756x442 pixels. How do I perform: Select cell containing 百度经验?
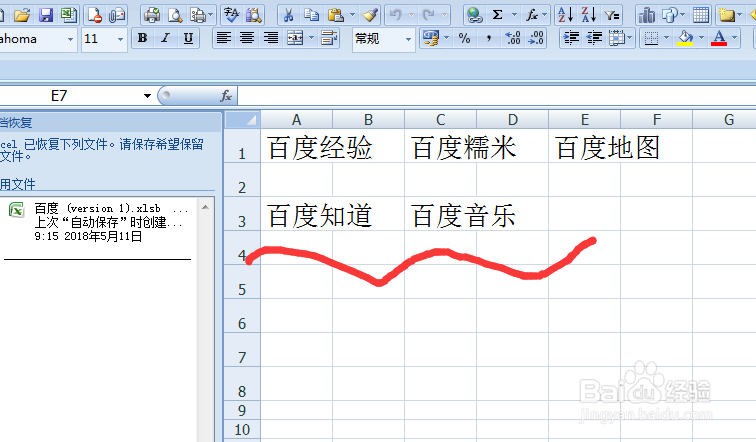(x=297, y=146)
